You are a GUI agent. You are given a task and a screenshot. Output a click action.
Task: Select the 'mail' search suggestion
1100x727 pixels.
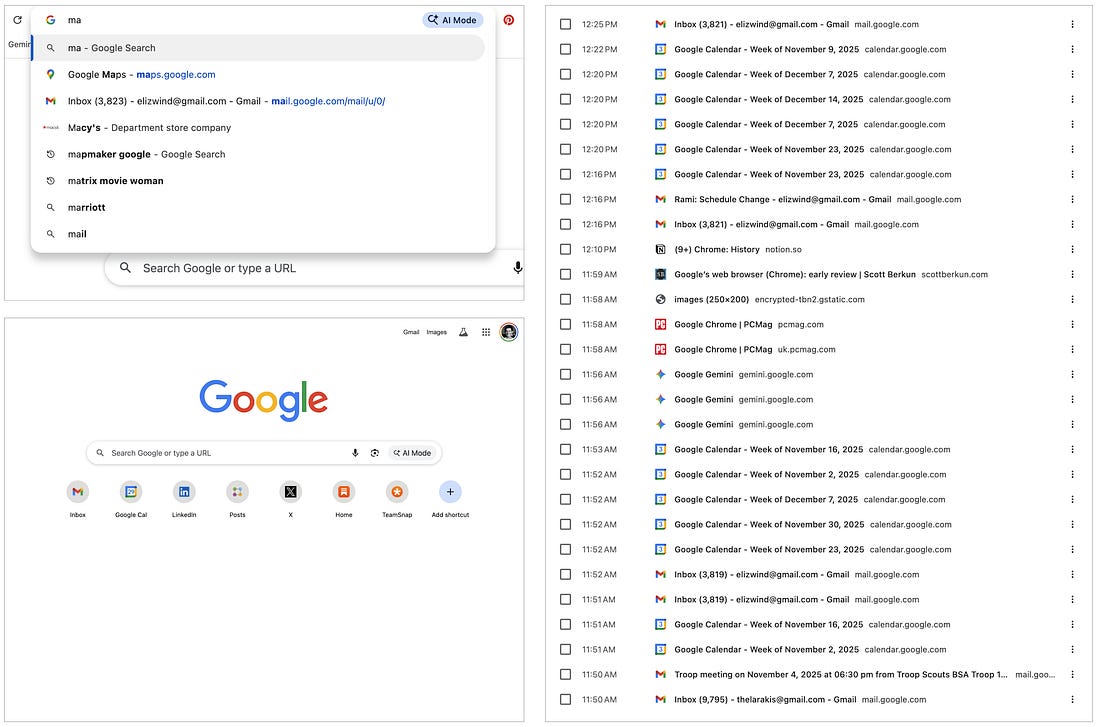tap(258, 234)
